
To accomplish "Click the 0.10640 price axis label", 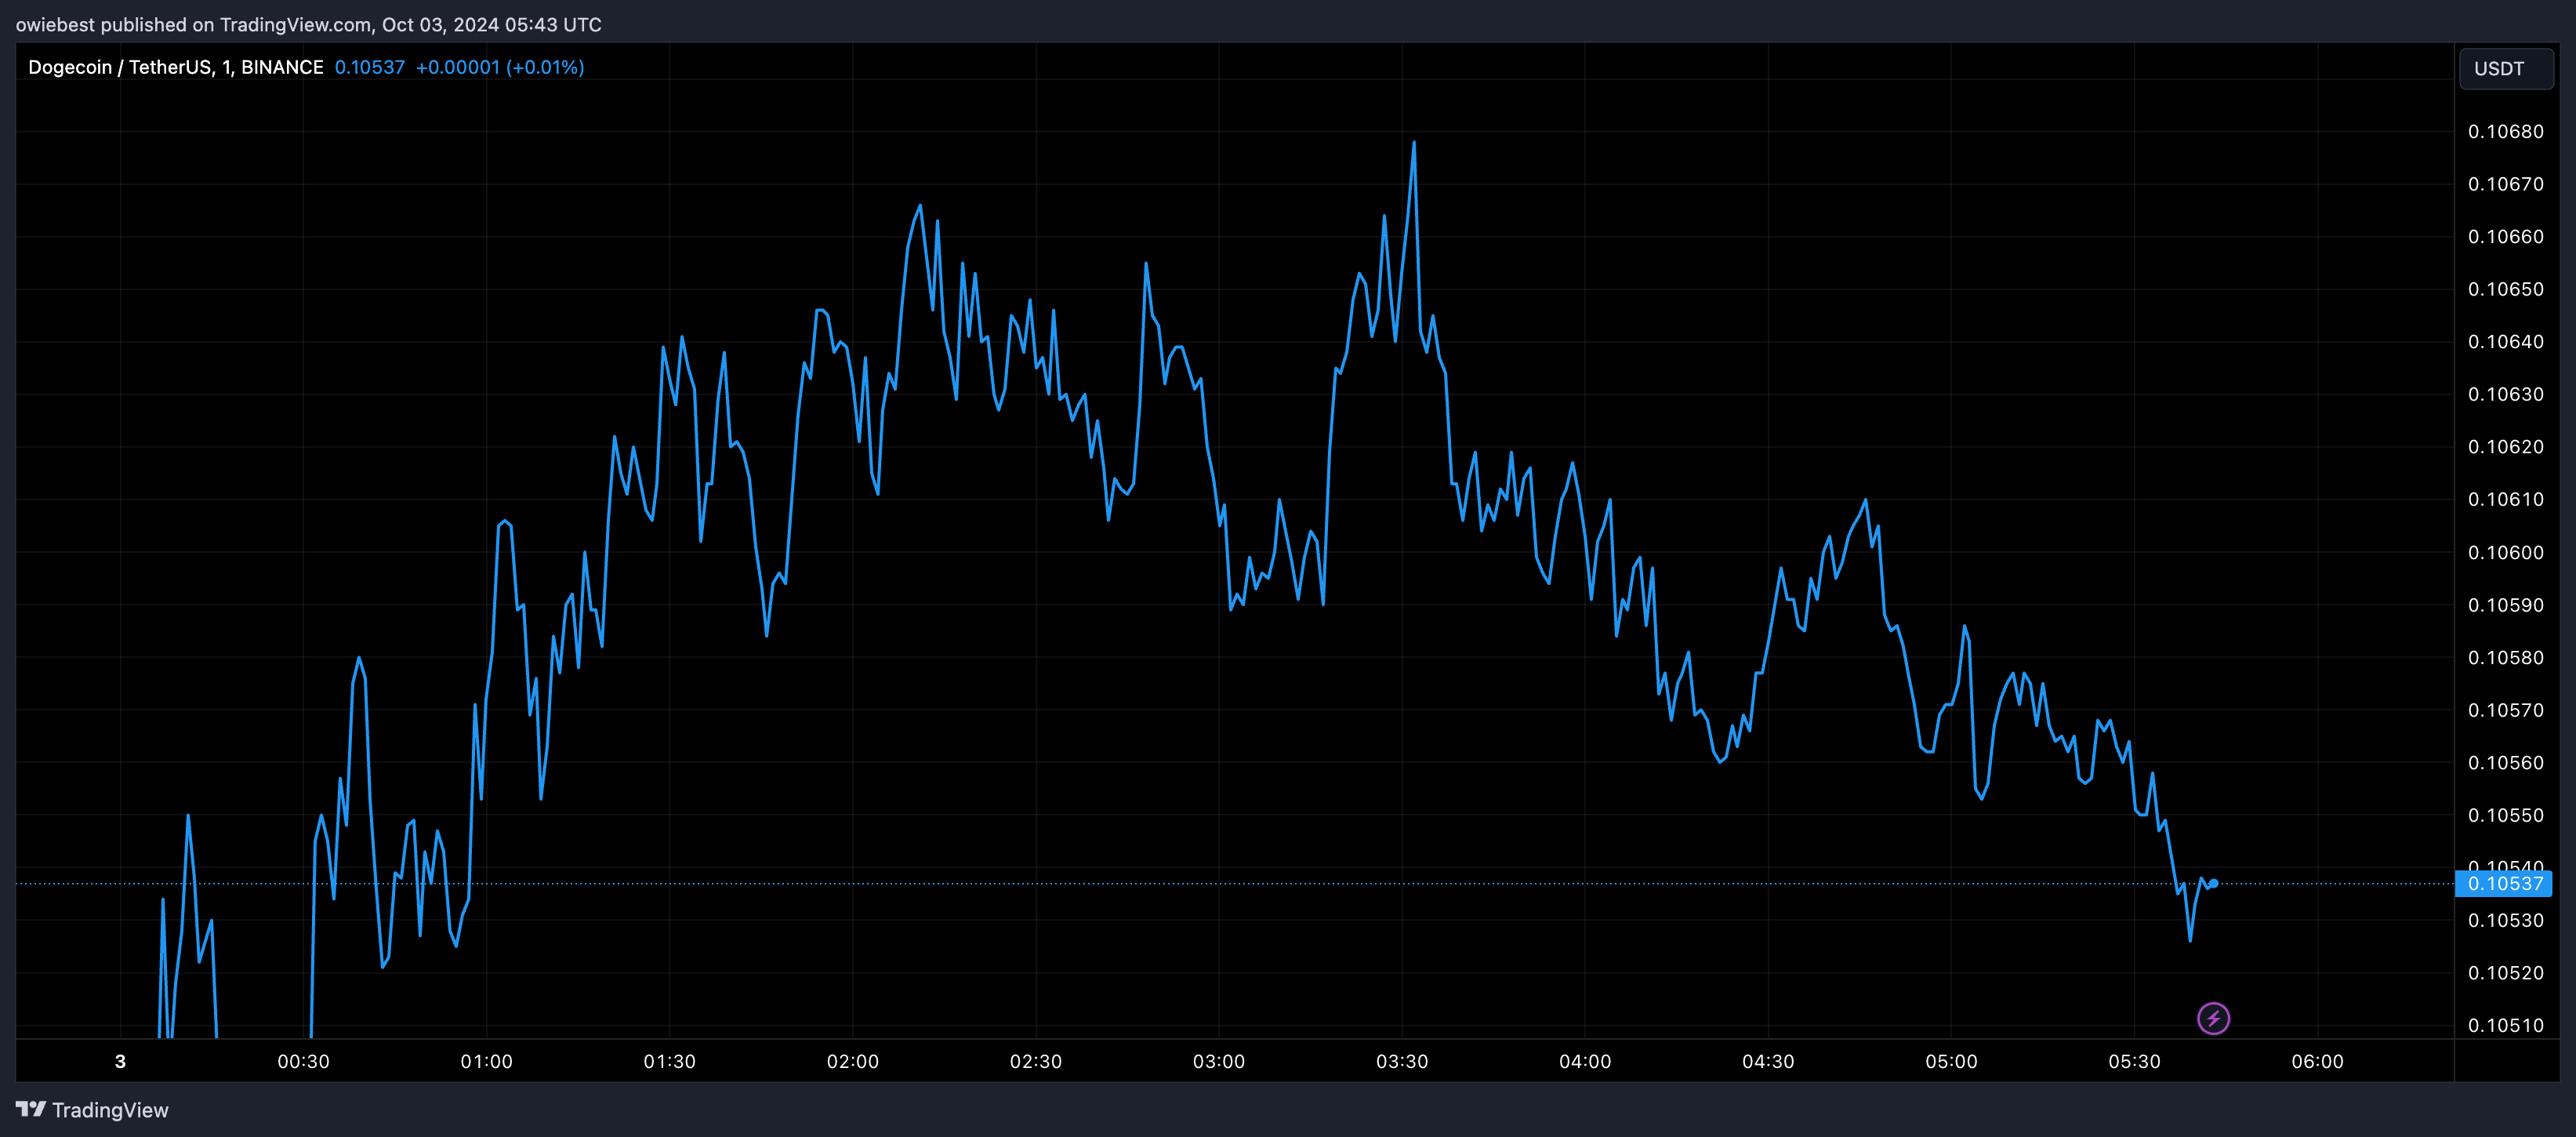I will coord(2505,342).
